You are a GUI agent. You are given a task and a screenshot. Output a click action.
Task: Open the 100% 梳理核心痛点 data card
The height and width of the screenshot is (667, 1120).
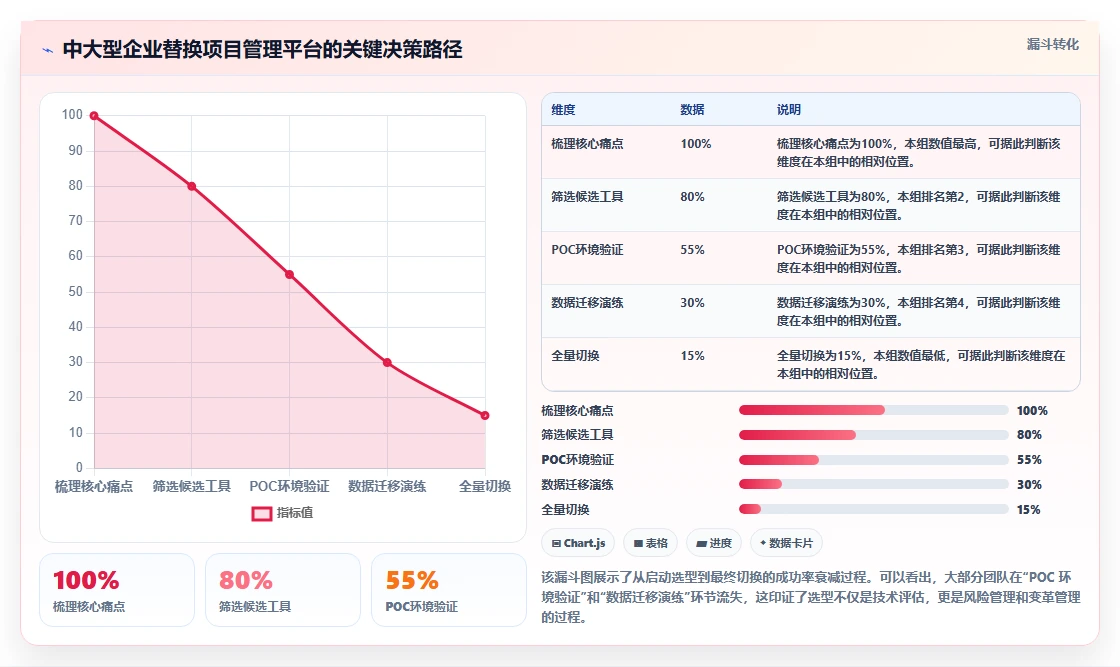point(117,591)
